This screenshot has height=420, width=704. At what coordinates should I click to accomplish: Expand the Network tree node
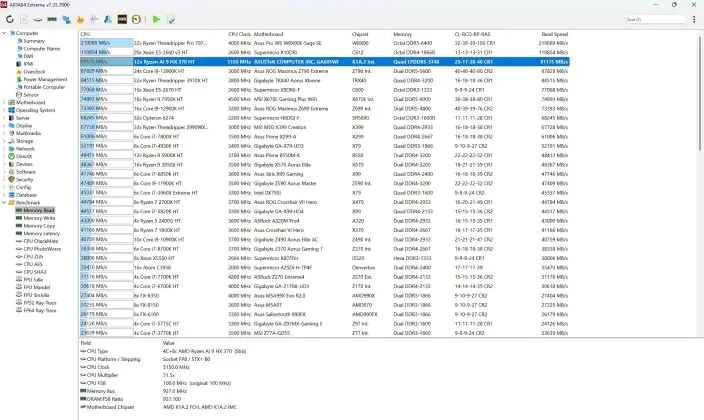click(4, 149)
